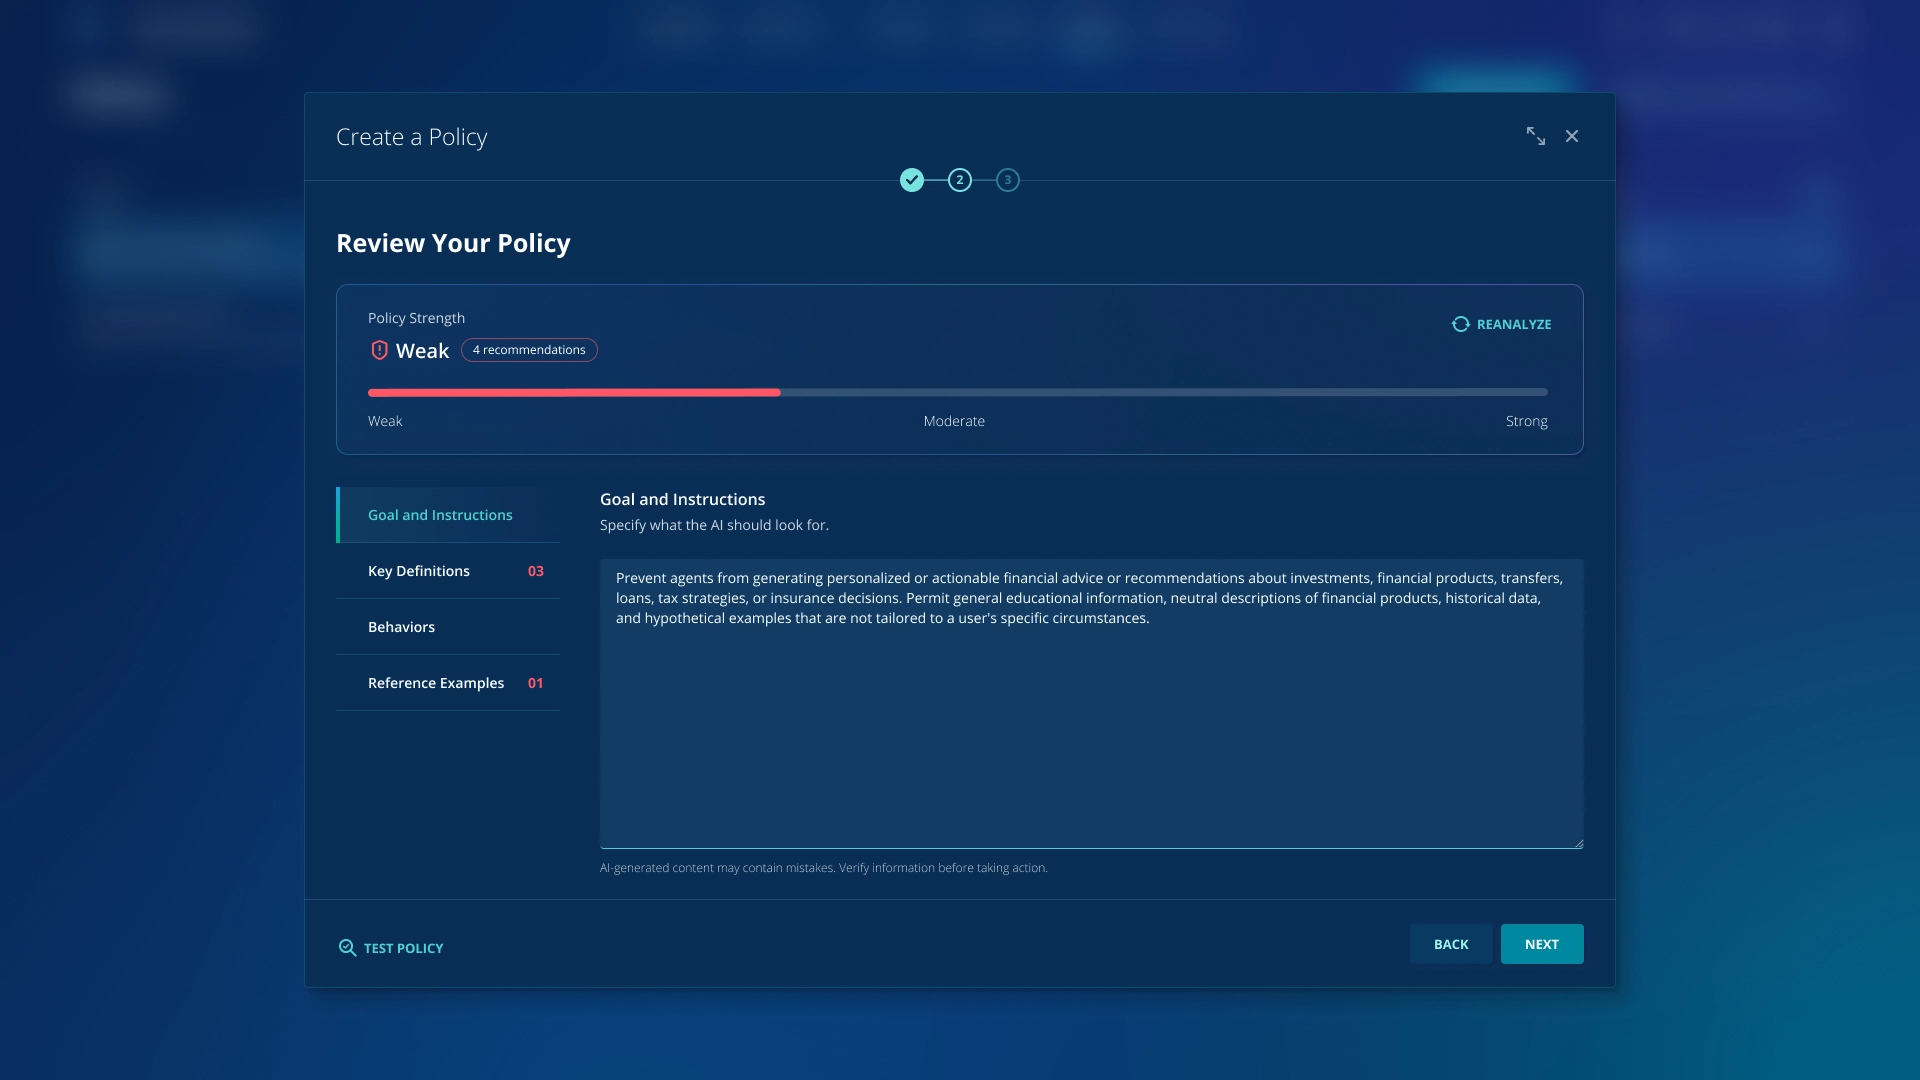Click the red shield warning icon
1920x1080 pixels.
(x=379, y=350)
